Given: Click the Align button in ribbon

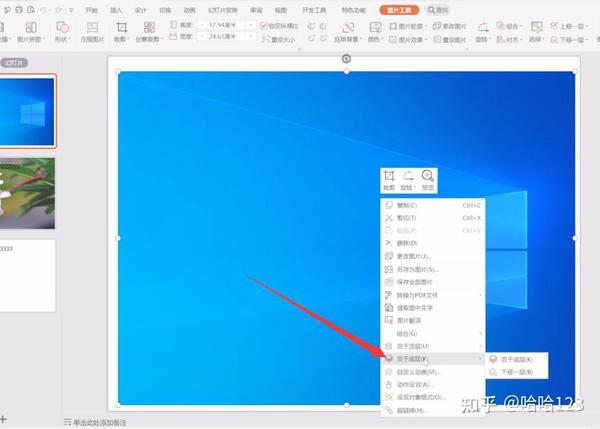Looking at the screenshot, I should coord(509,39).
